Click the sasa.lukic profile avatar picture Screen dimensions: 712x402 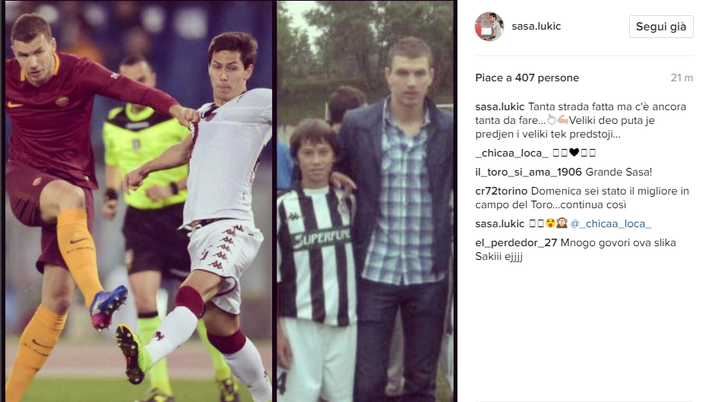[489, 26]
